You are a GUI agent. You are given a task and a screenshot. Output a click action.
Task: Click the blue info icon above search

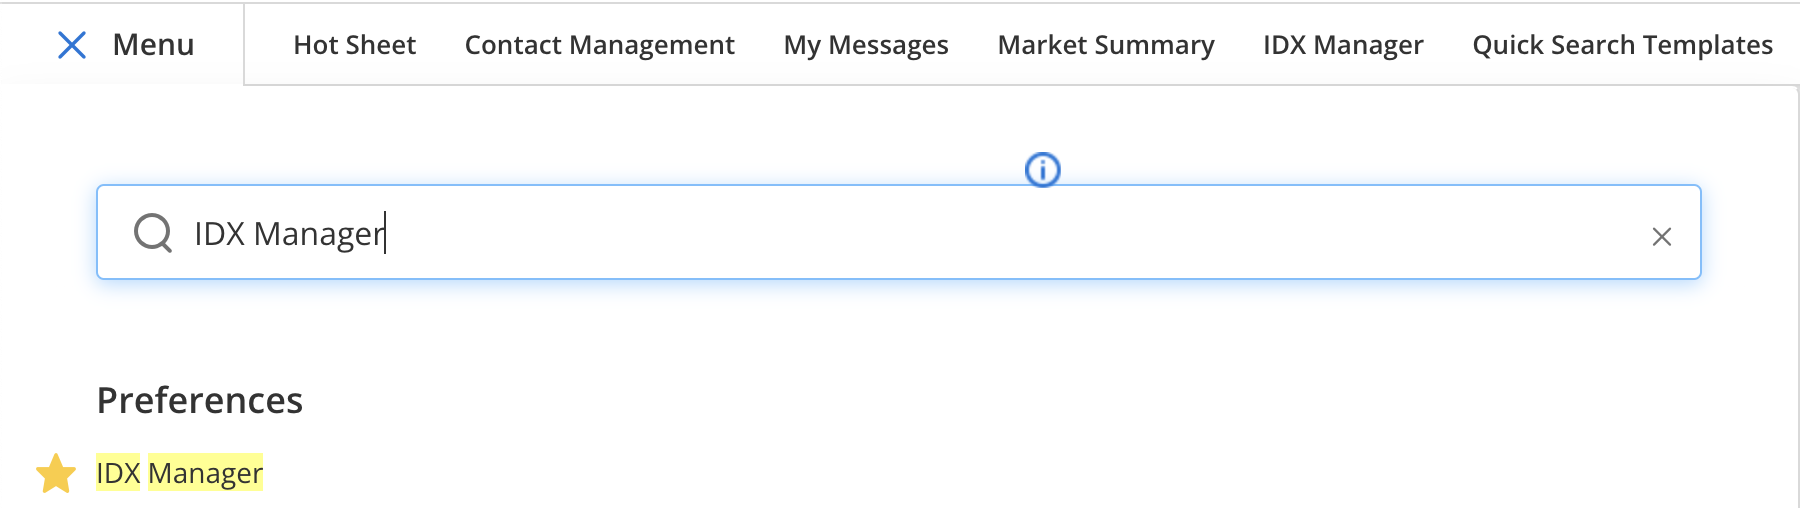(1042, 170)
